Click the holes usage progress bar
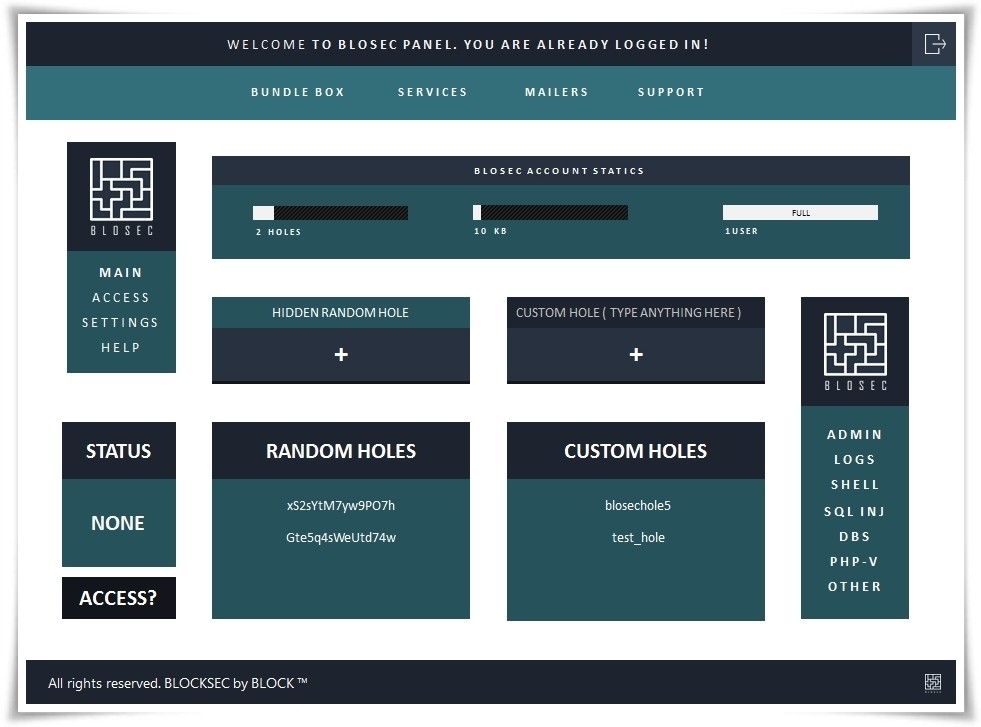The width and height of the screenshot is (981, 727). point(330,213)
